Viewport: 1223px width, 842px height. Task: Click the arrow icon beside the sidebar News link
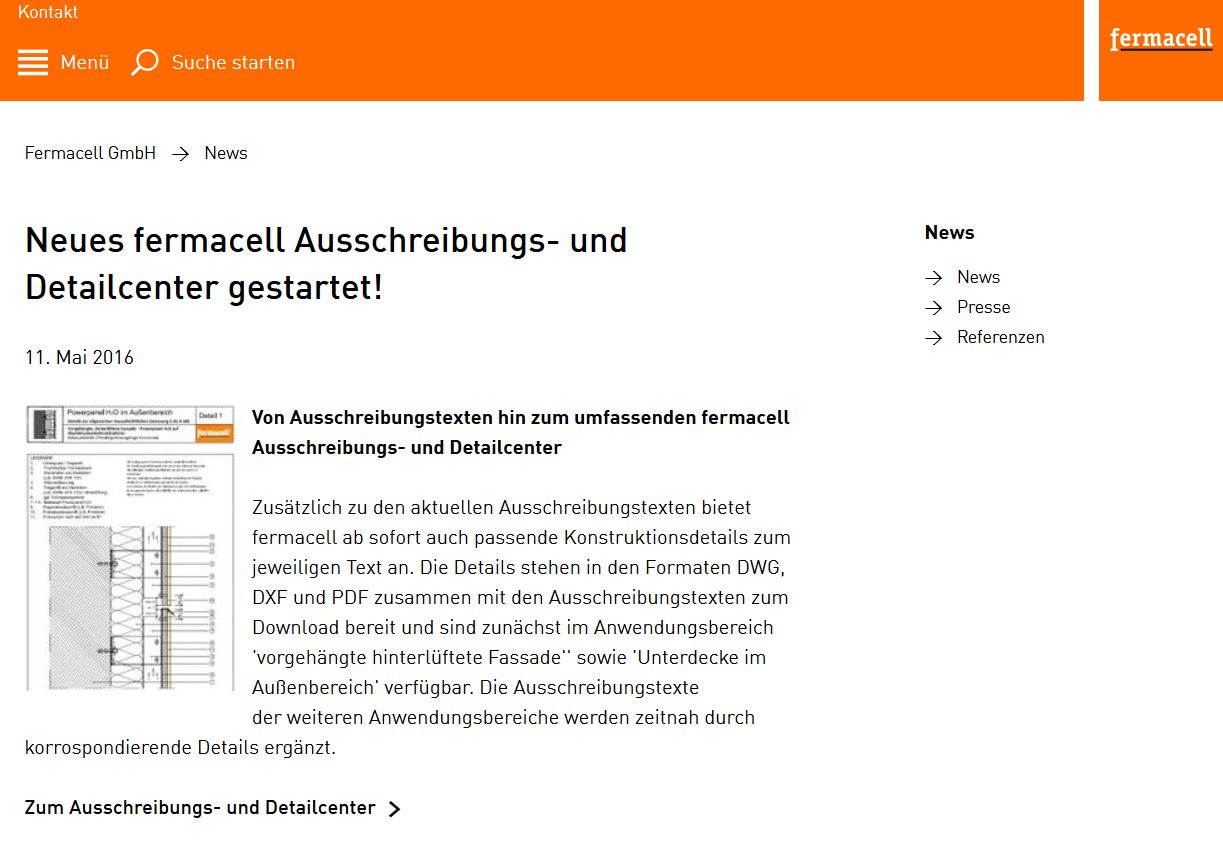tap(934, 278)
